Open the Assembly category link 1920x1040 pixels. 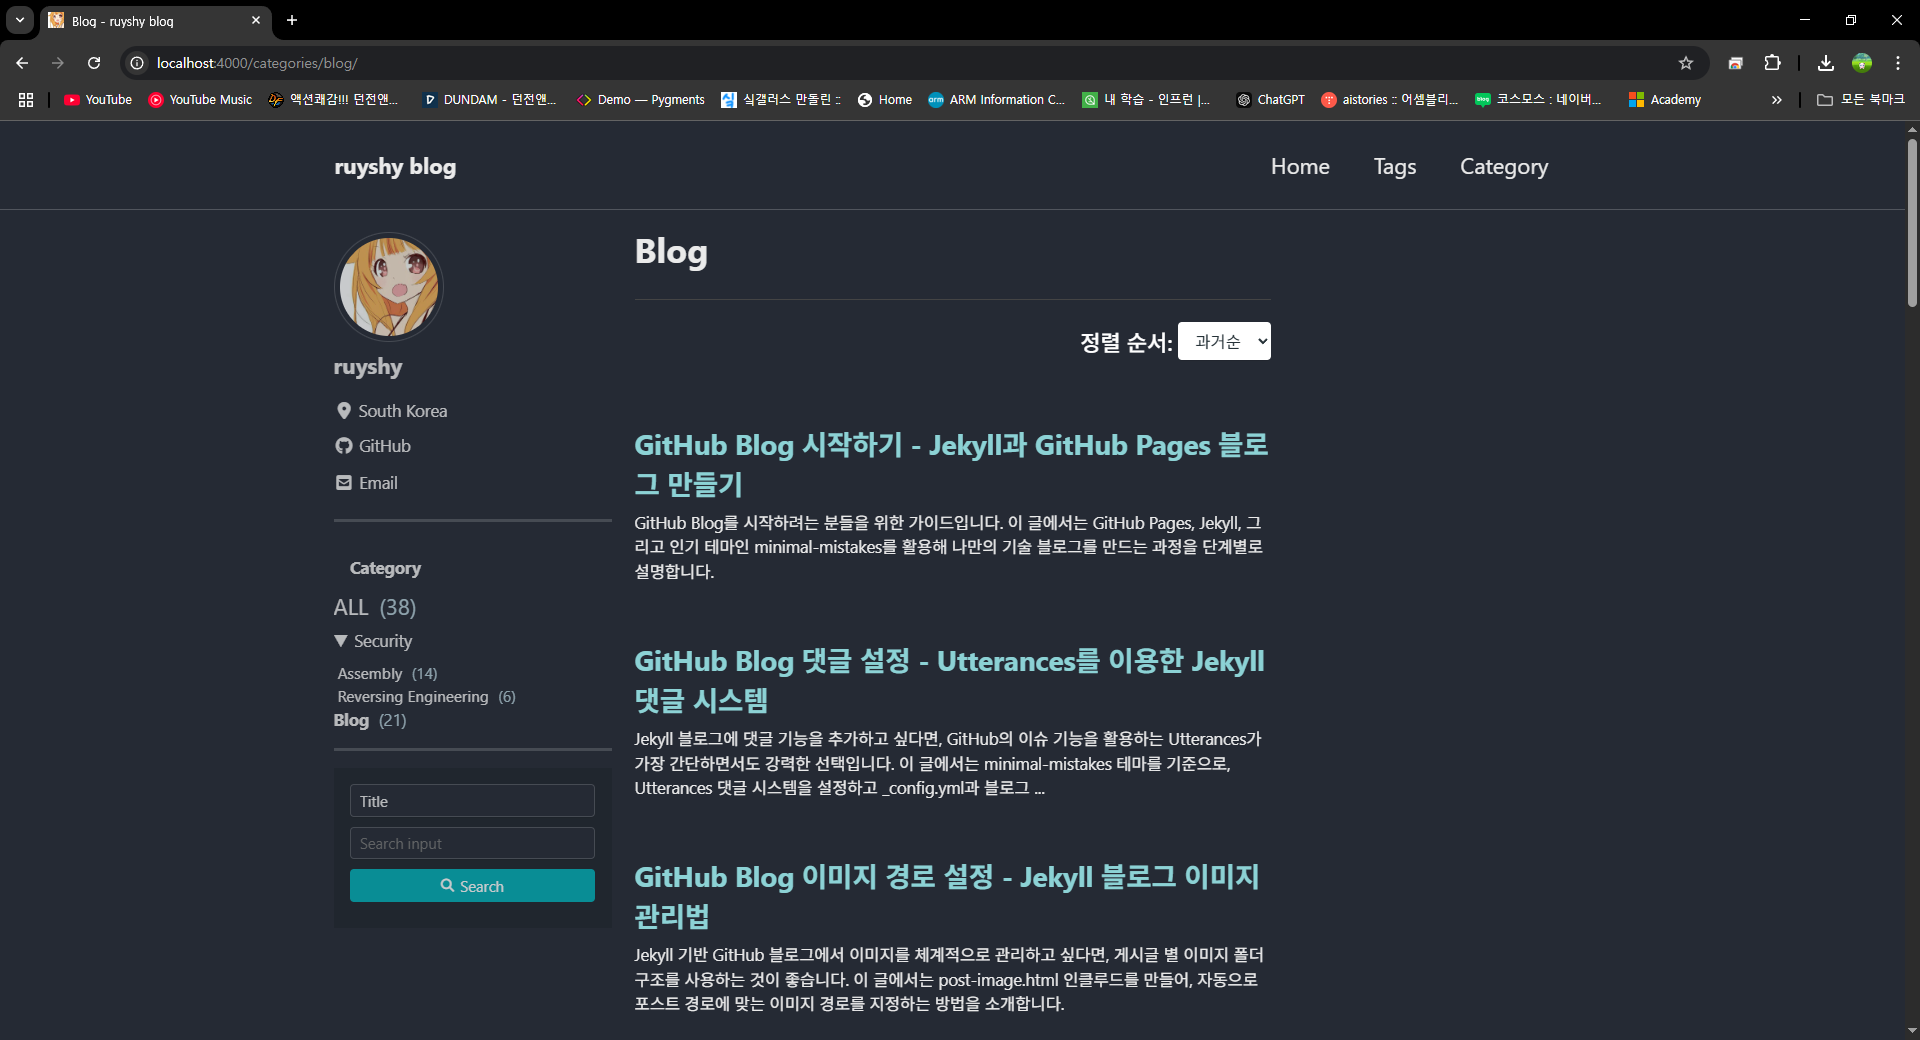[x=369, y=674]
